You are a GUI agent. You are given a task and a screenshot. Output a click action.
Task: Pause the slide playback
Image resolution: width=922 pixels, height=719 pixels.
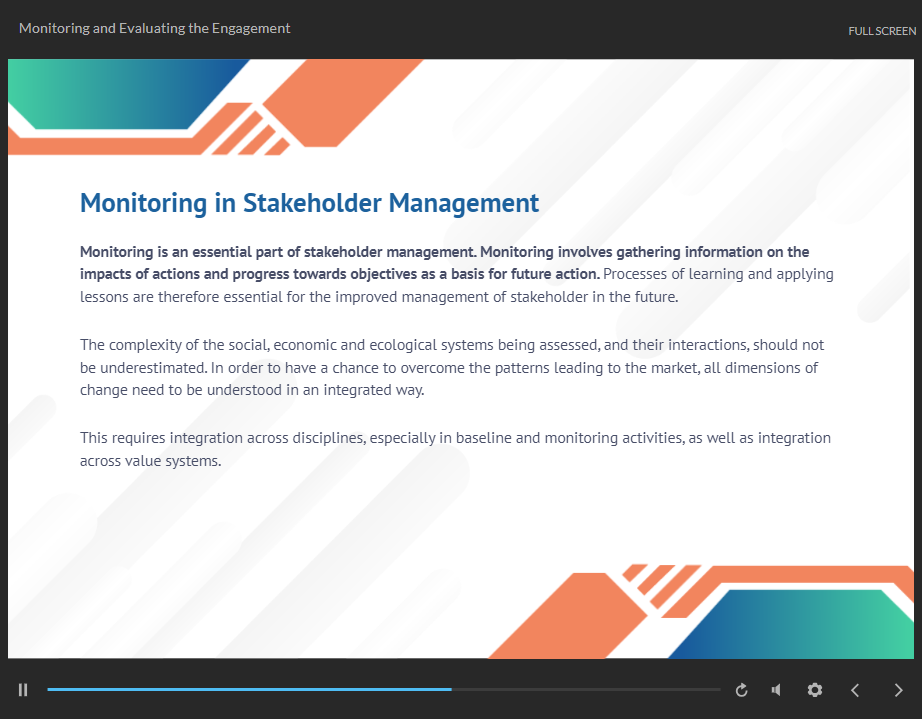(x=23, y=690)
